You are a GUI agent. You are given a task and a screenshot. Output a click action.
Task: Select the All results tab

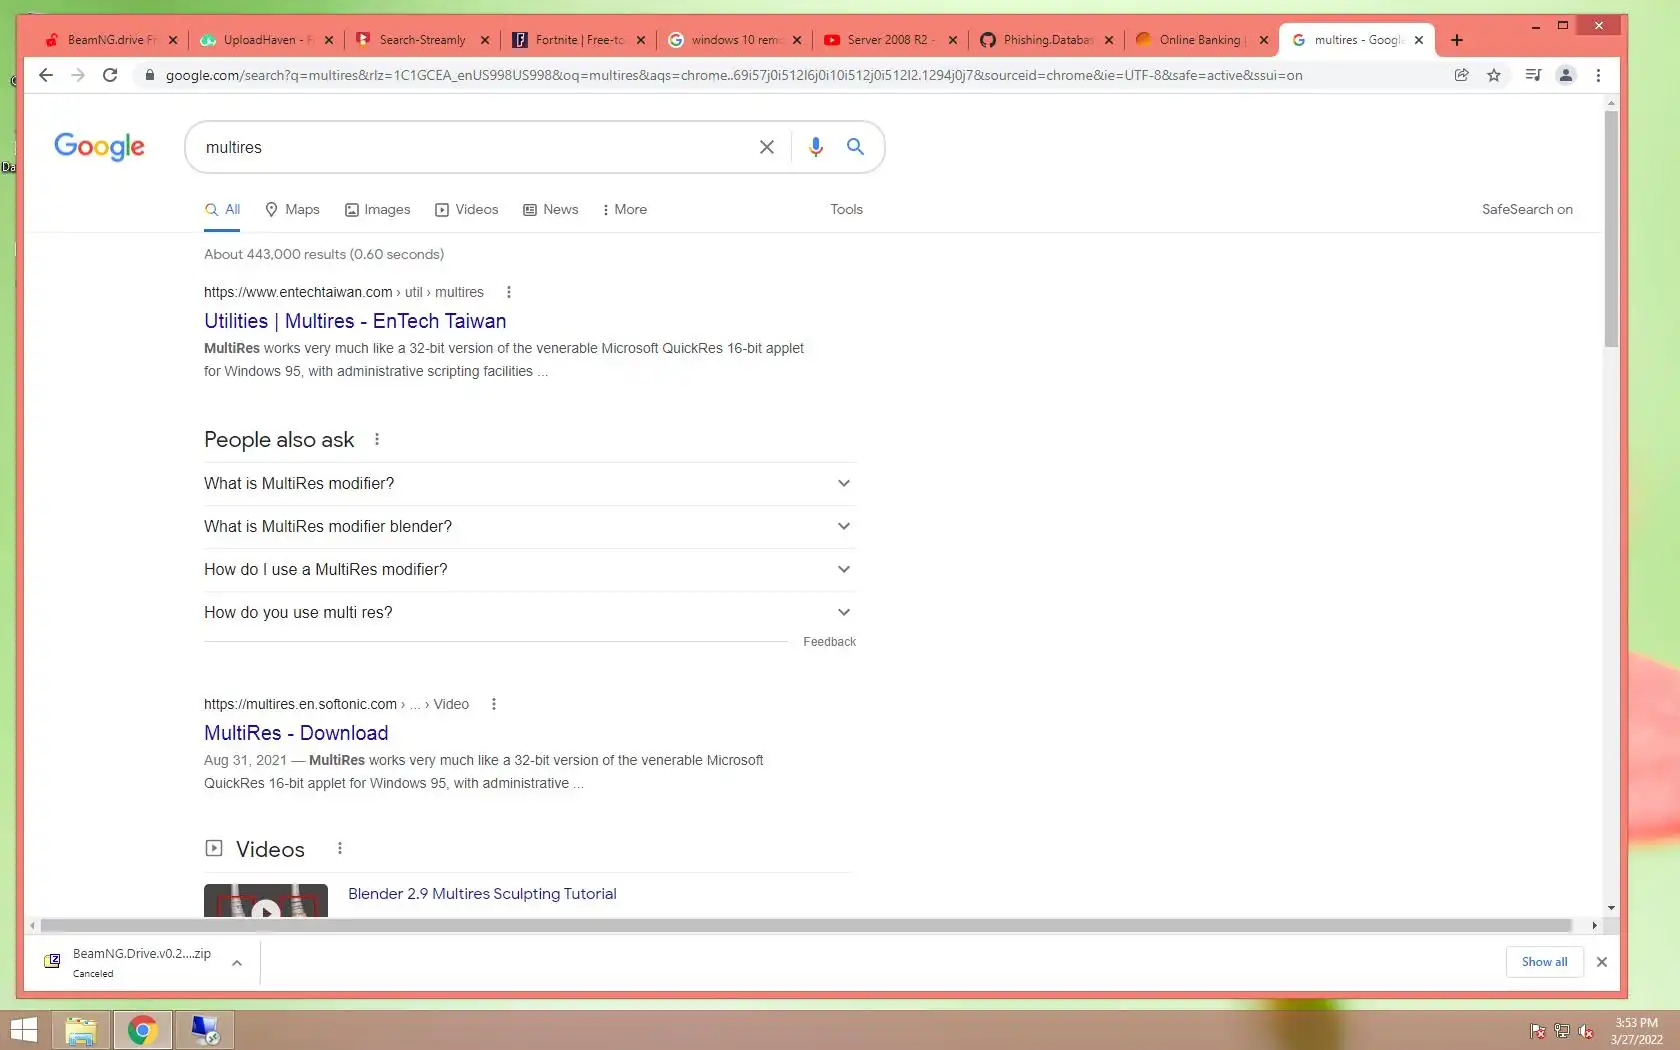pos(222,209)
